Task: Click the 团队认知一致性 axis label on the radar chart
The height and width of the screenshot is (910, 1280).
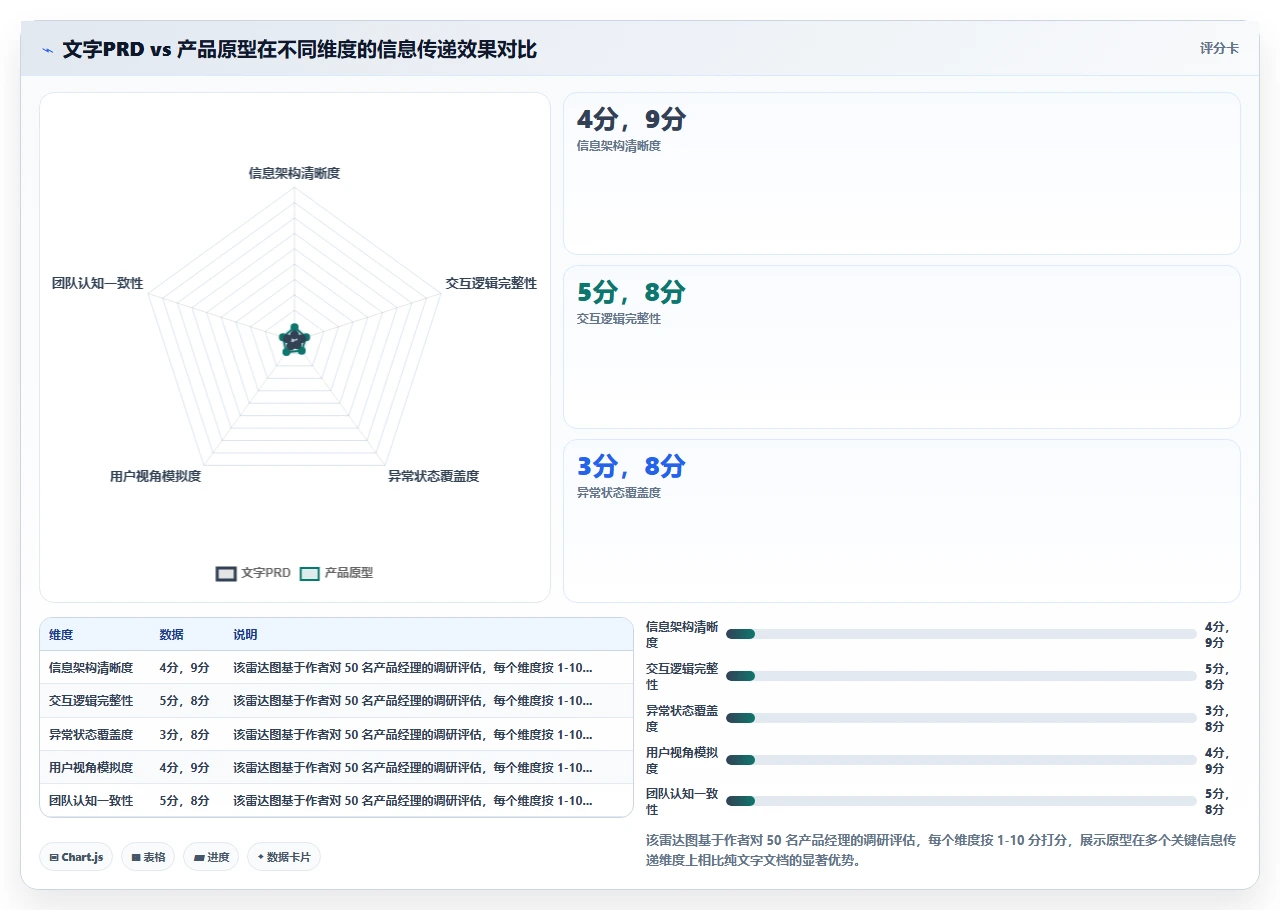Action: [97, 283]
